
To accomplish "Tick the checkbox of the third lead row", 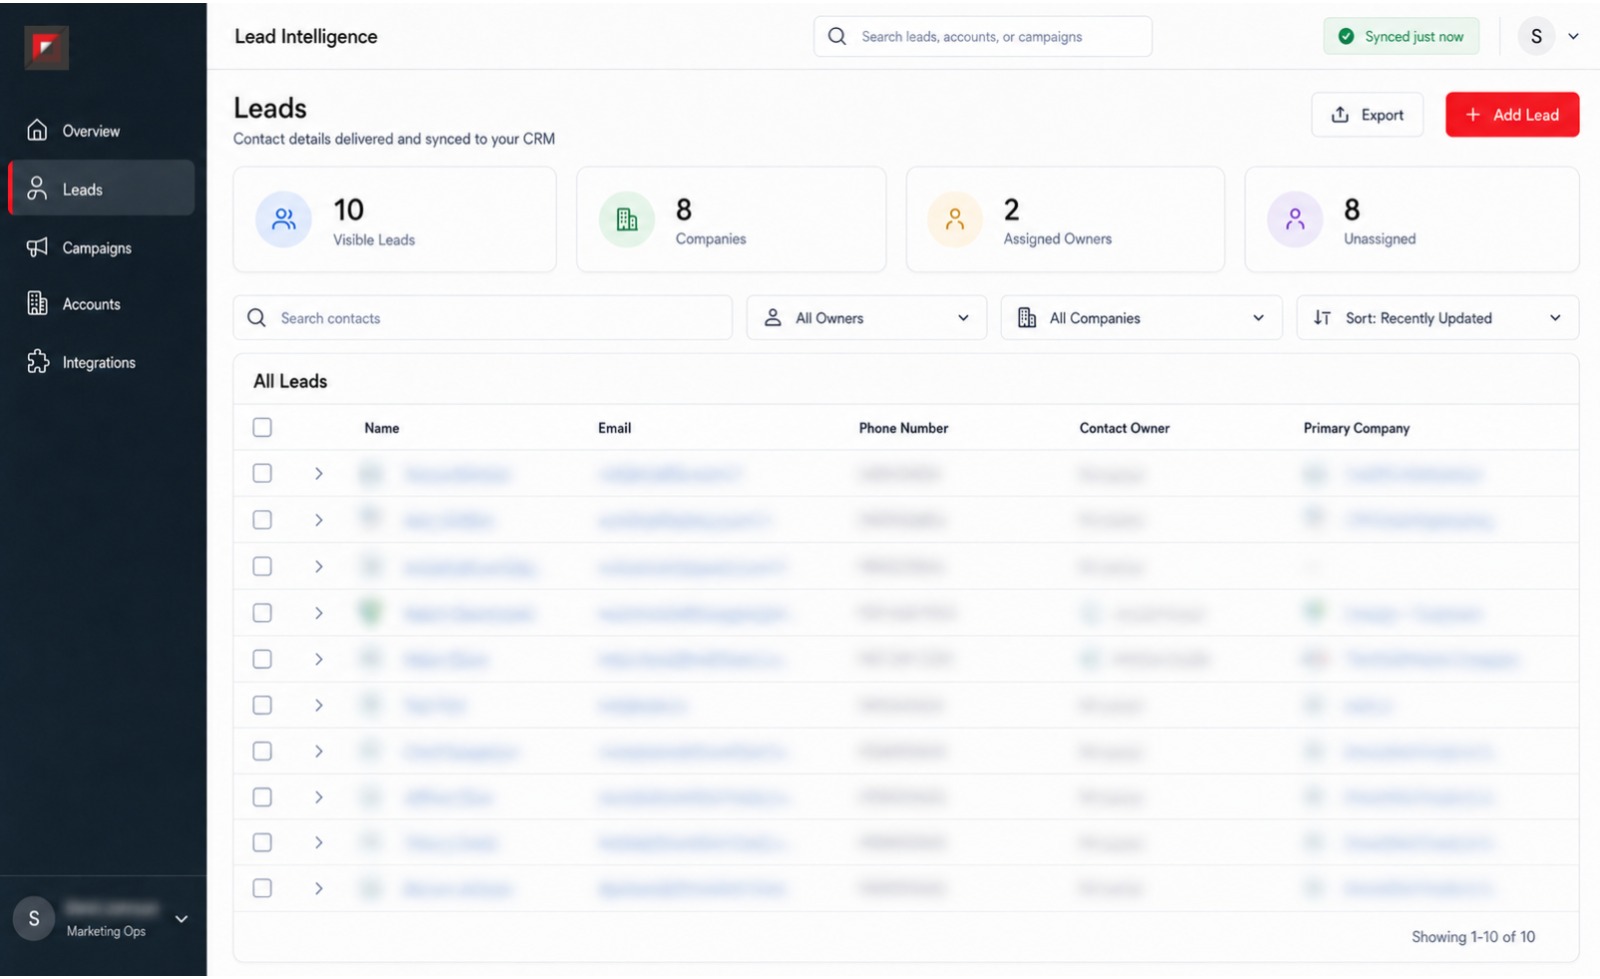I will pyautogui.click(x=262, y=567).
